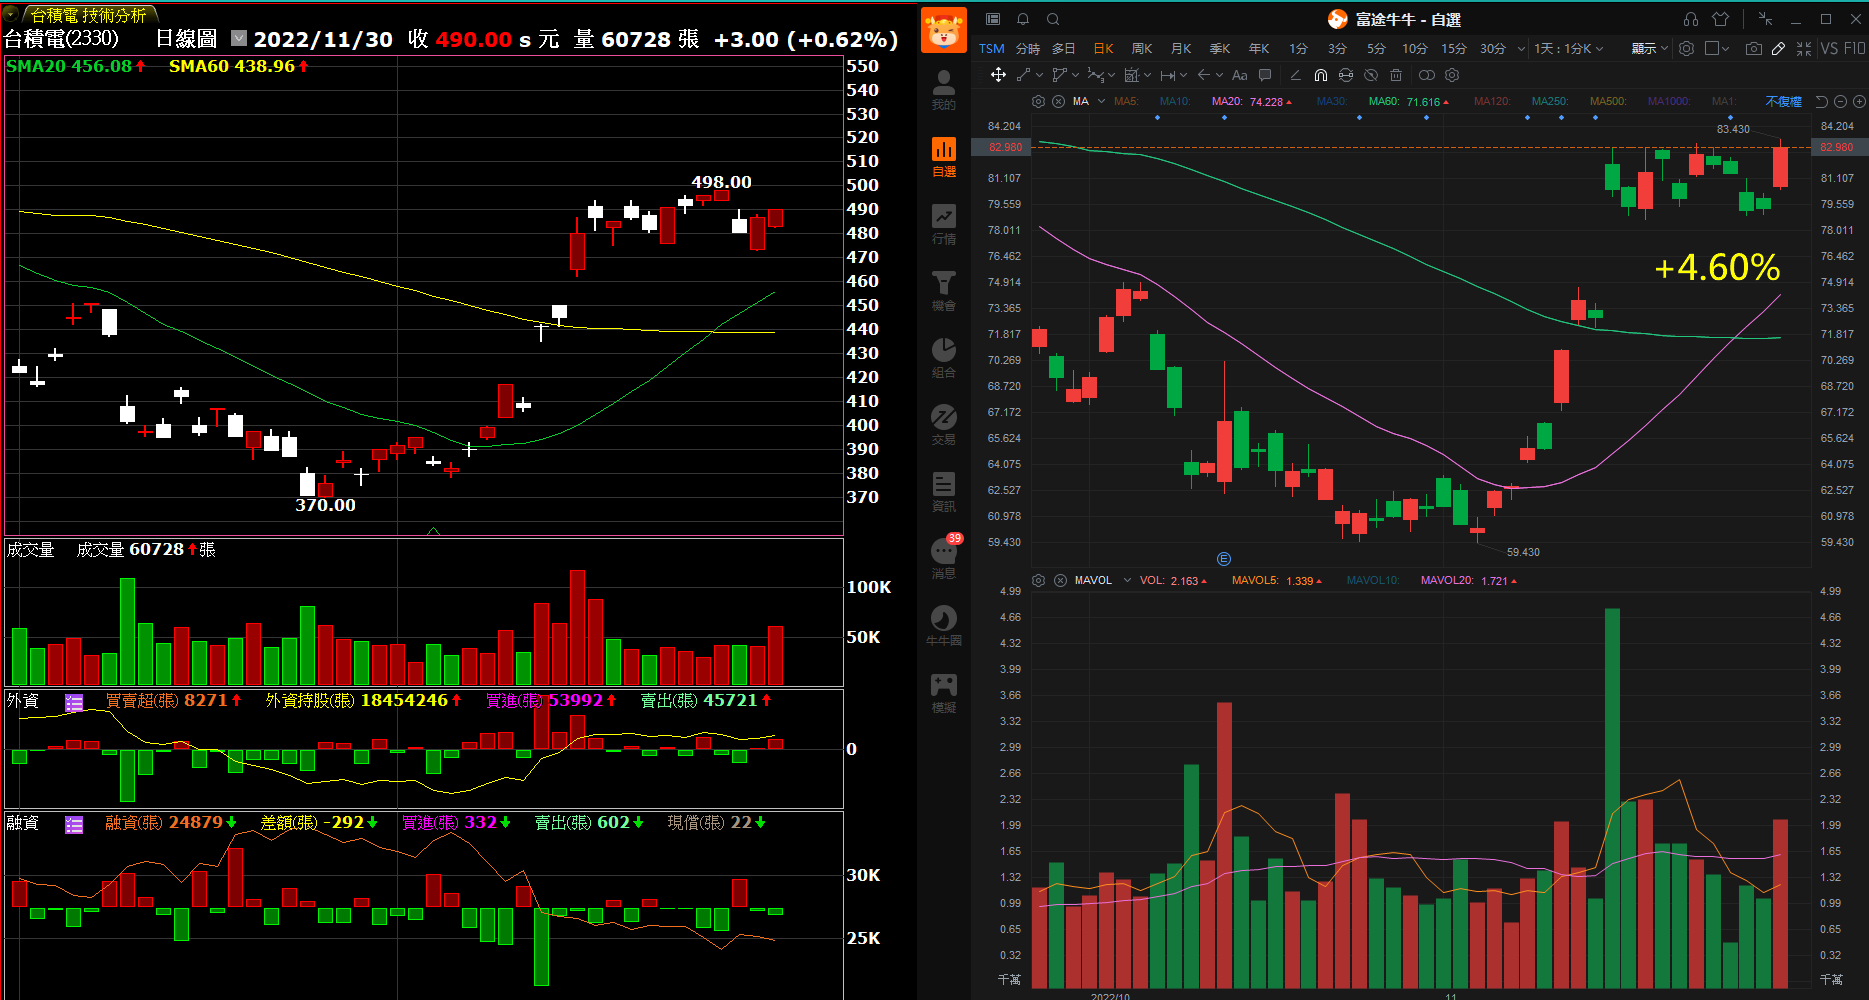Image resolution: width=1869 pixels, height=1000 pixels.
Task: Toggle MA5 line visibility
Action: click(1126, 101)
